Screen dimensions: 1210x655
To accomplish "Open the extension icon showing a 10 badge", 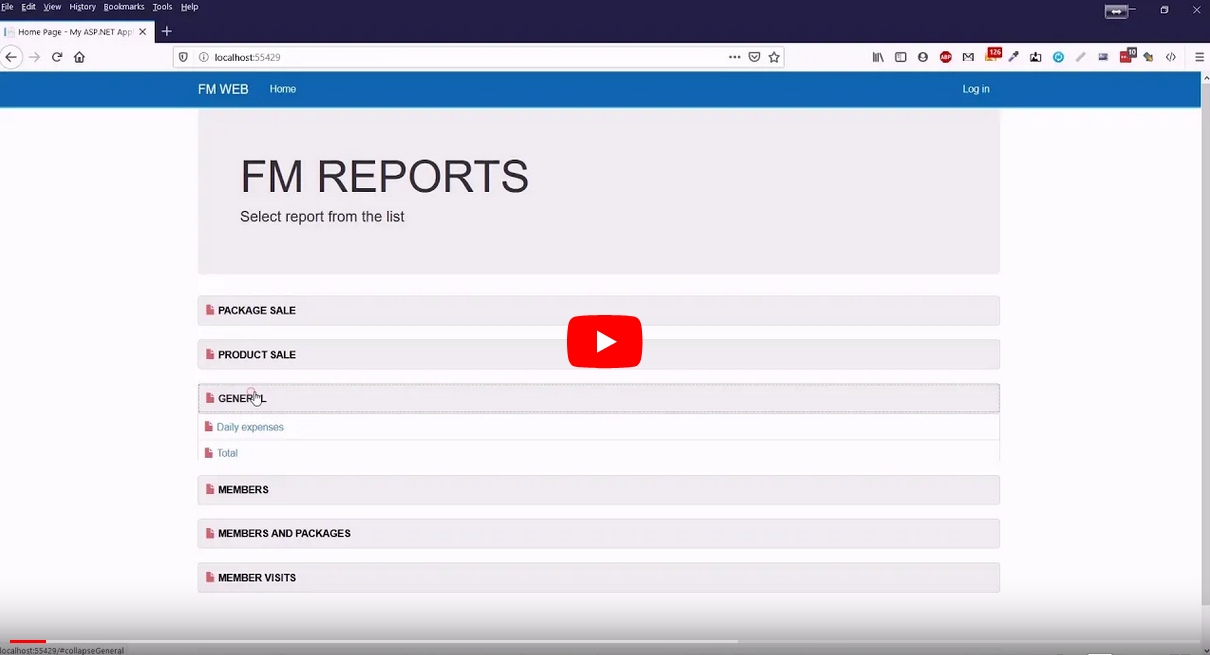I will click(x=1127, y=57).
